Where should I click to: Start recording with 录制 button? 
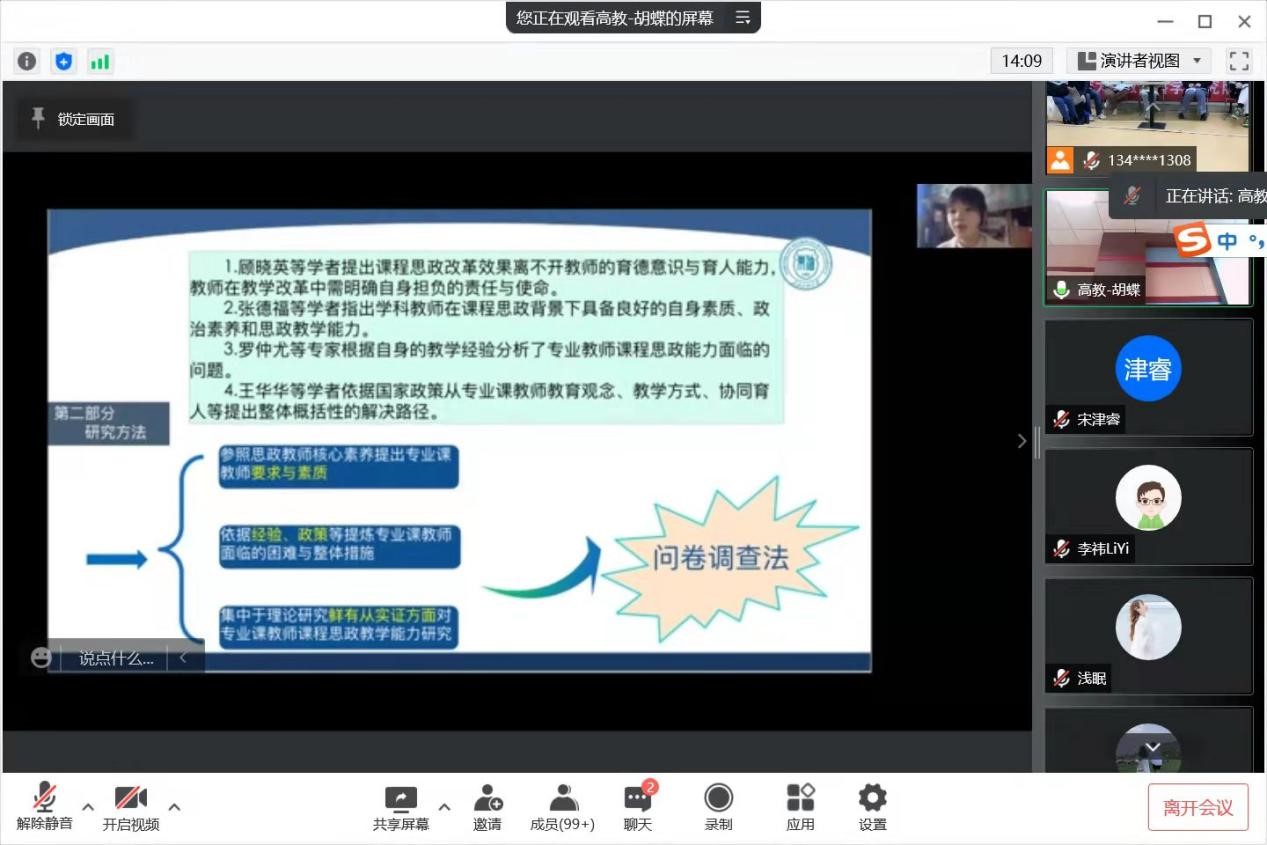point(718,807)
